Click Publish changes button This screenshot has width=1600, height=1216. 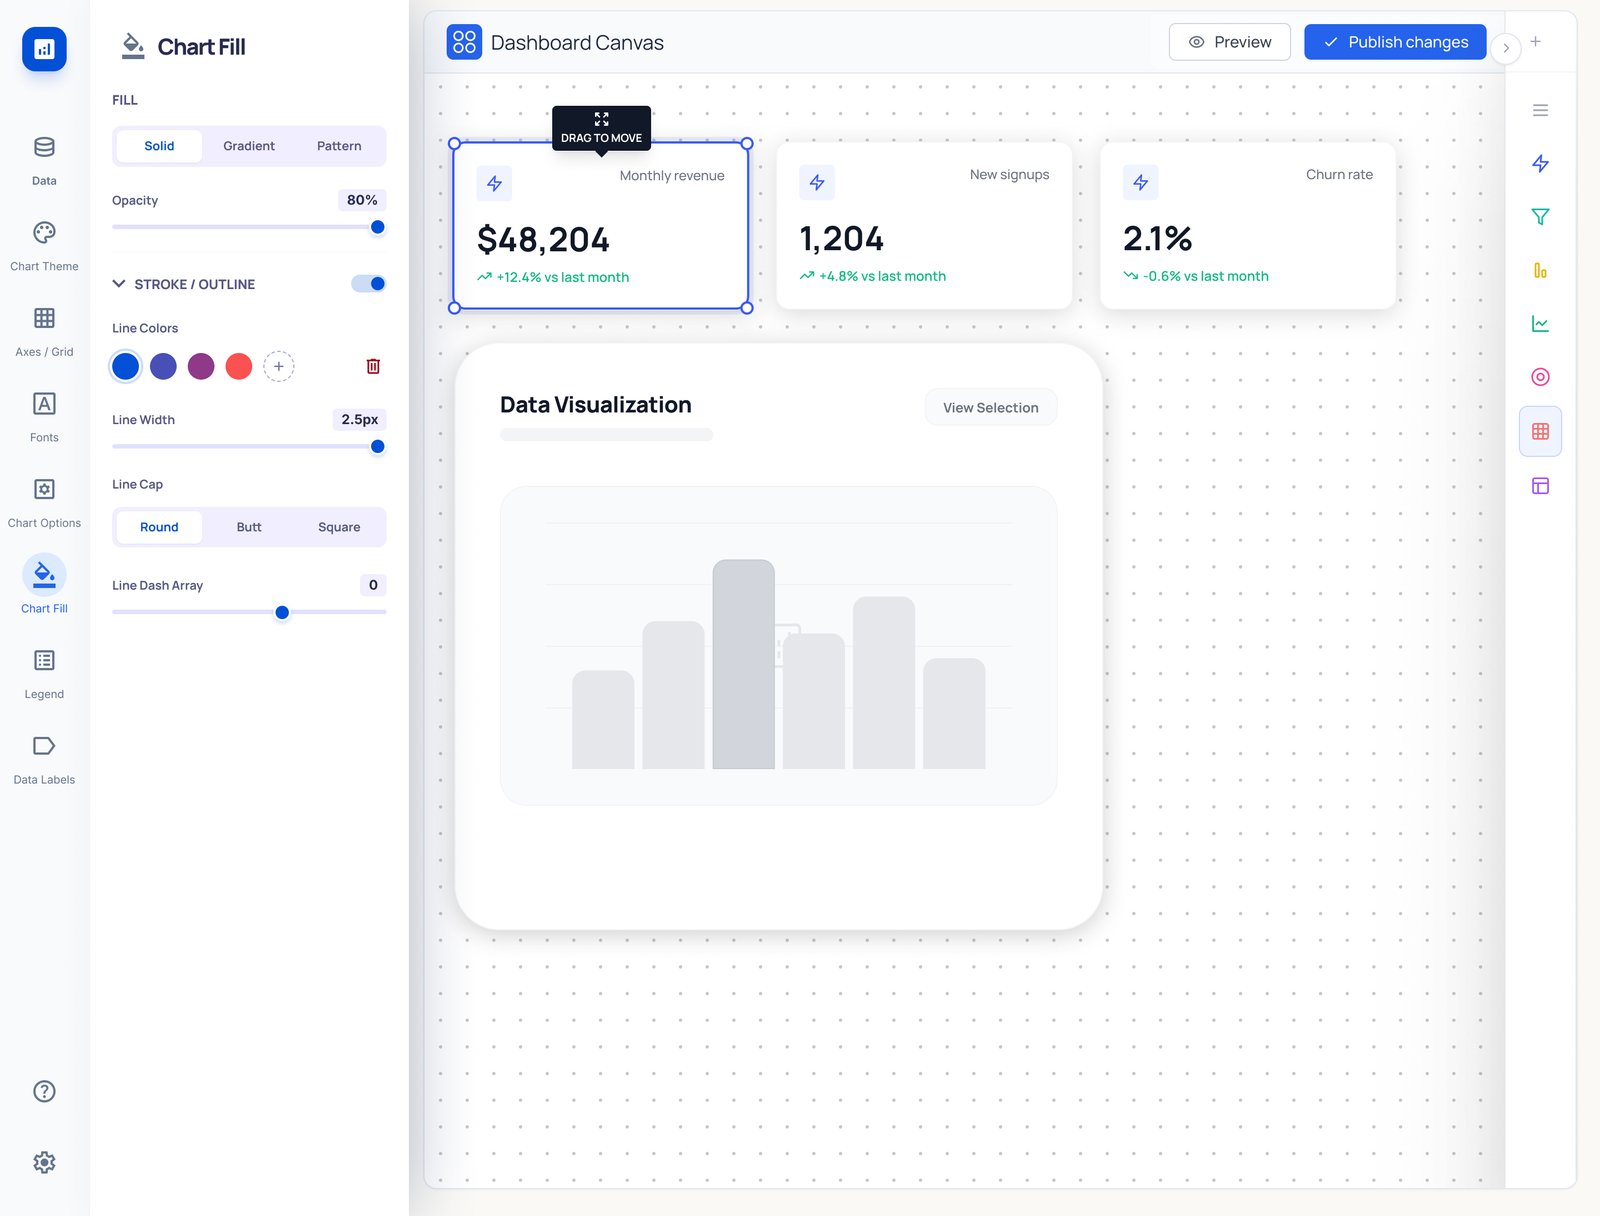[1395, 42]
